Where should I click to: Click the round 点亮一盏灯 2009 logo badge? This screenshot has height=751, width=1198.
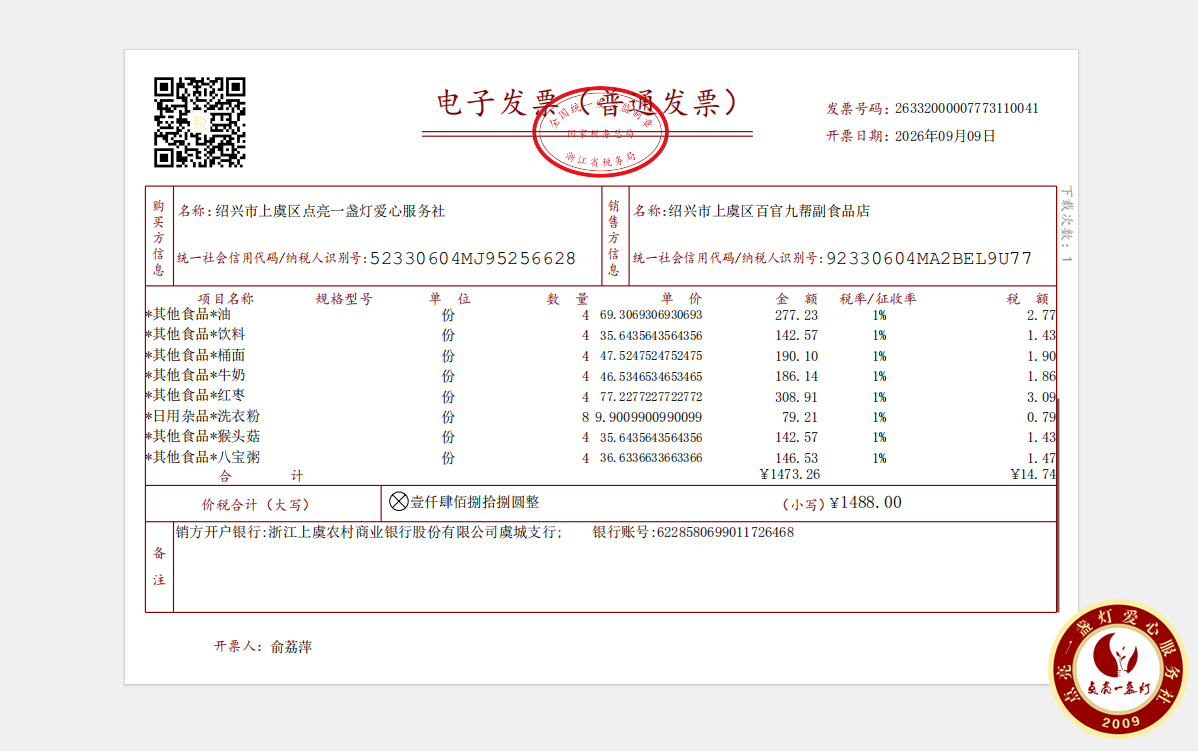point(1118,669)
